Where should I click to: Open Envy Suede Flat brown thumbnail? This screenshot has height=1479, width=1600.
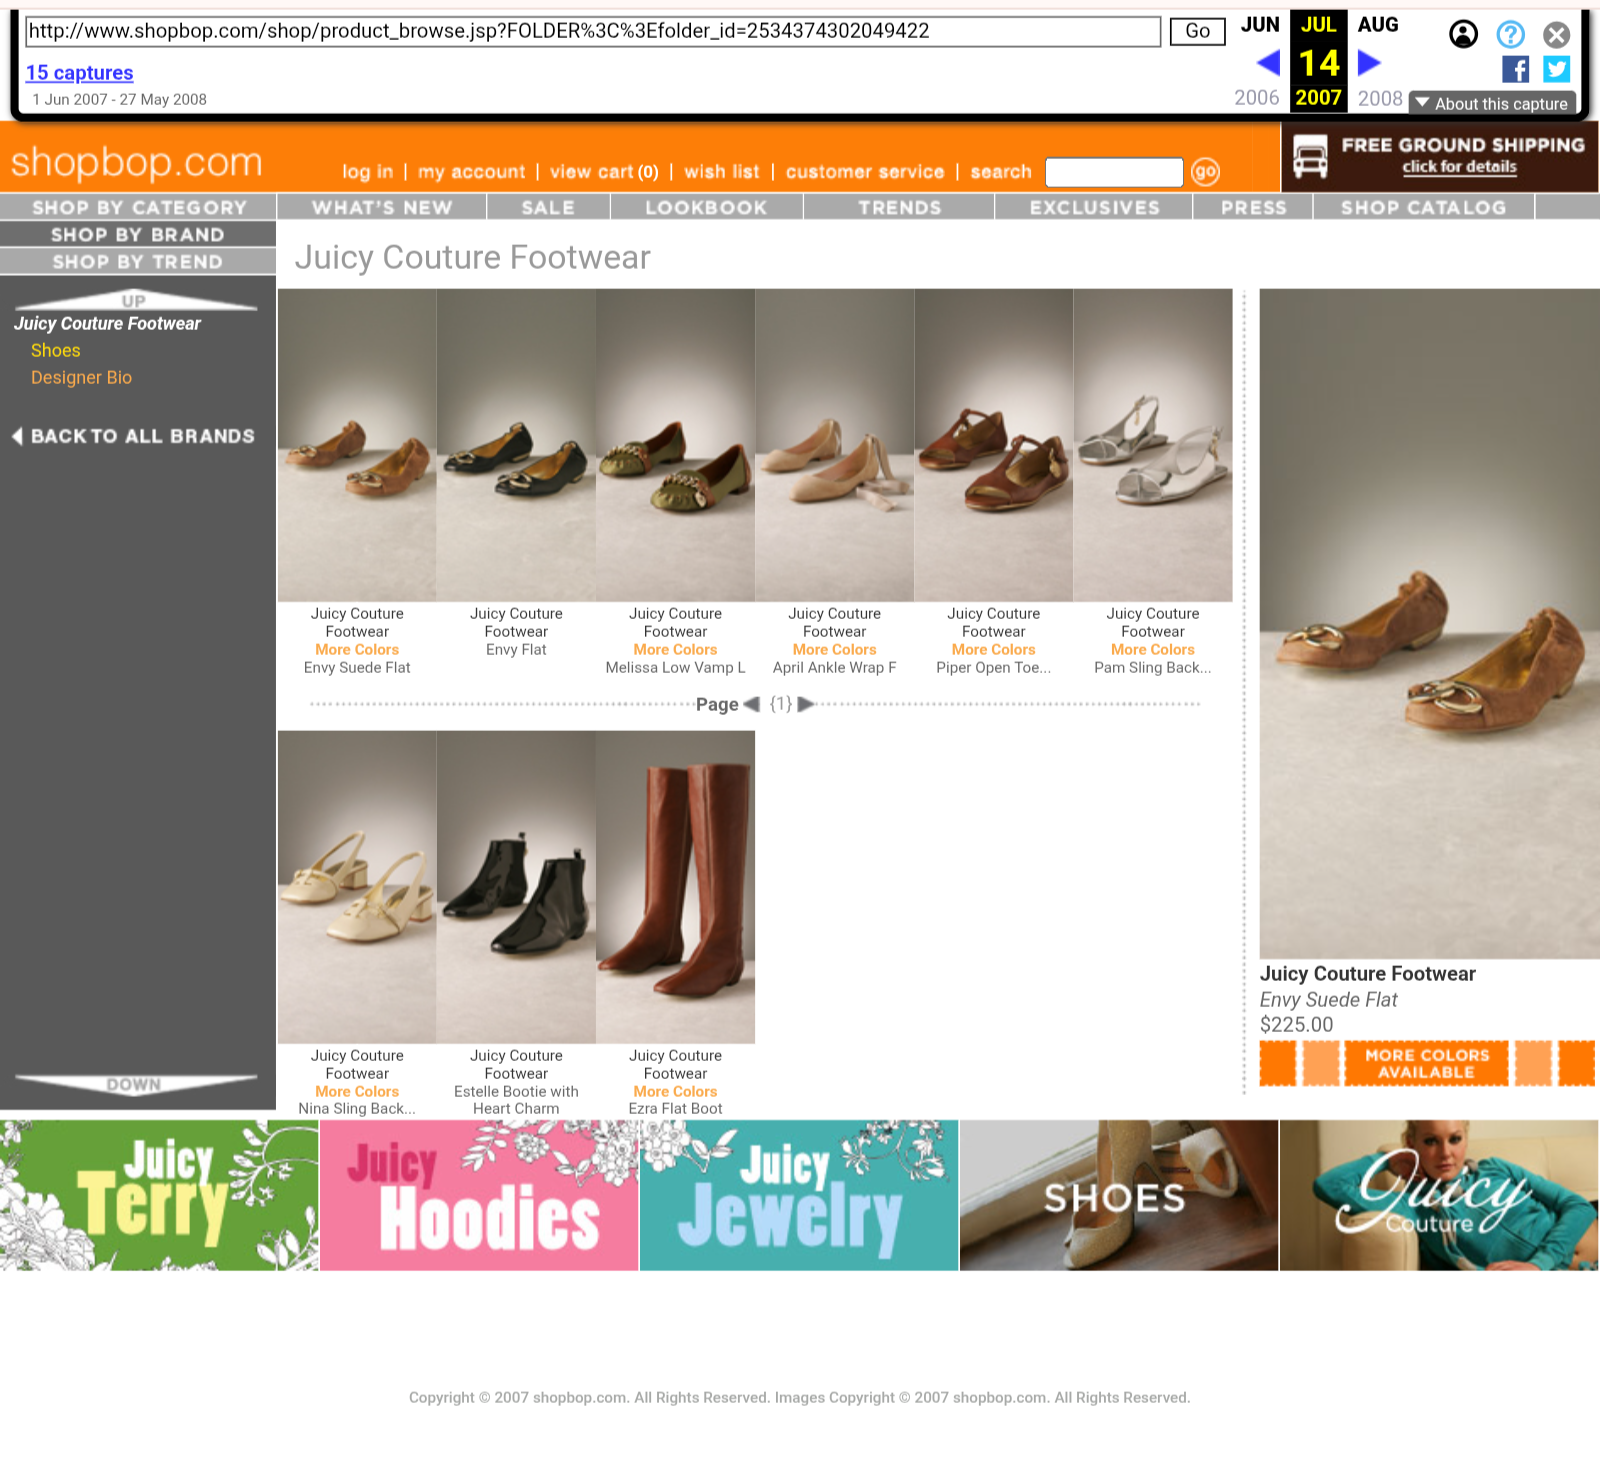click(x=357, y=445)
